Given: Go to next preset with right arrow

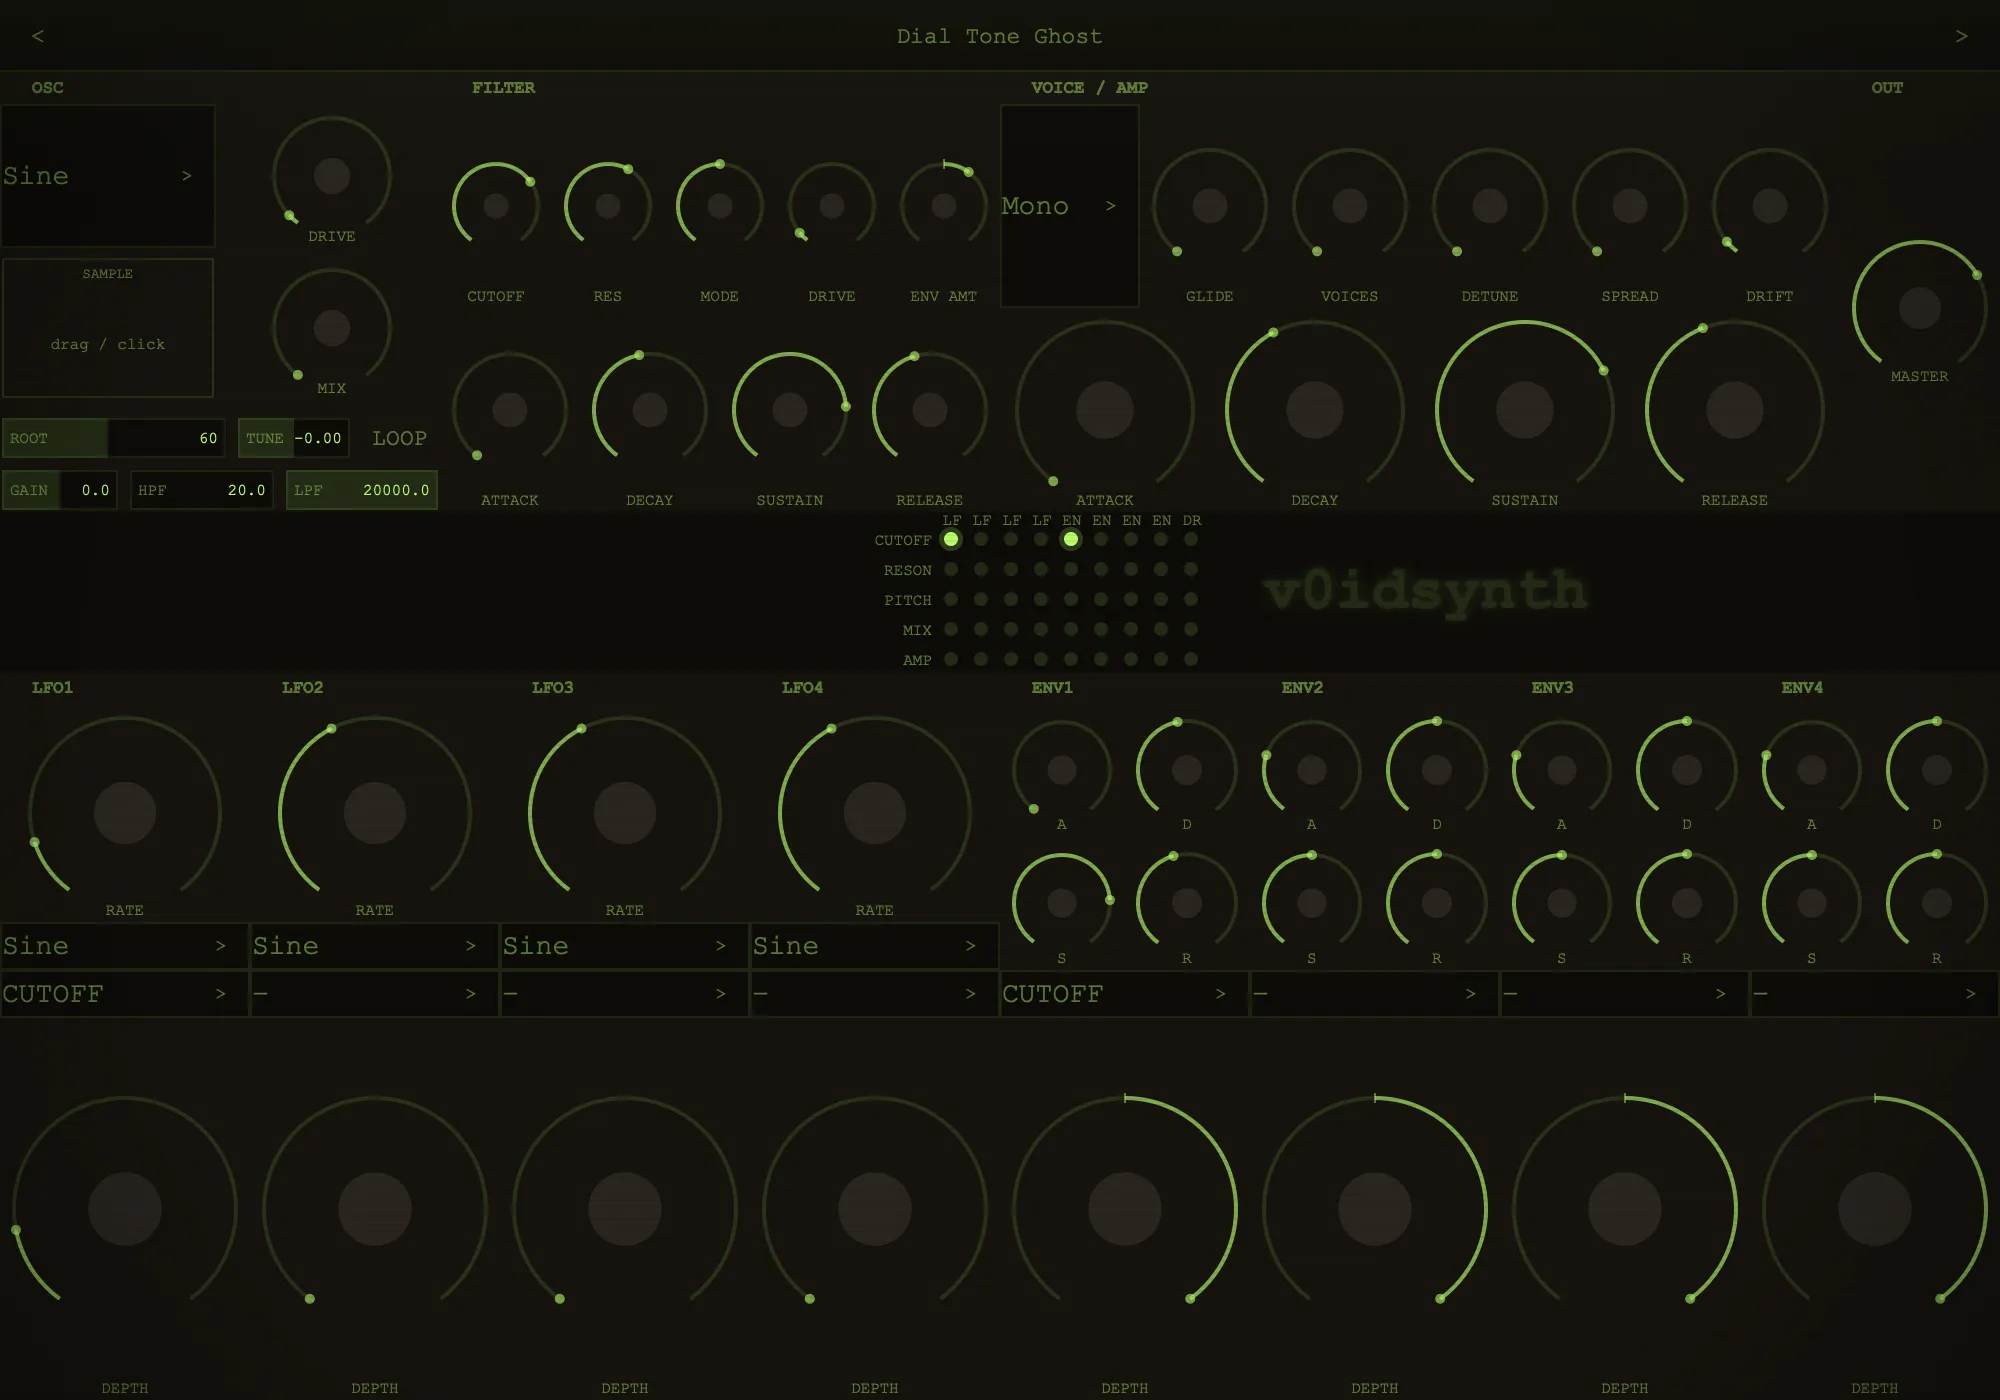Looking at the screenshot, I should 1961,36.
